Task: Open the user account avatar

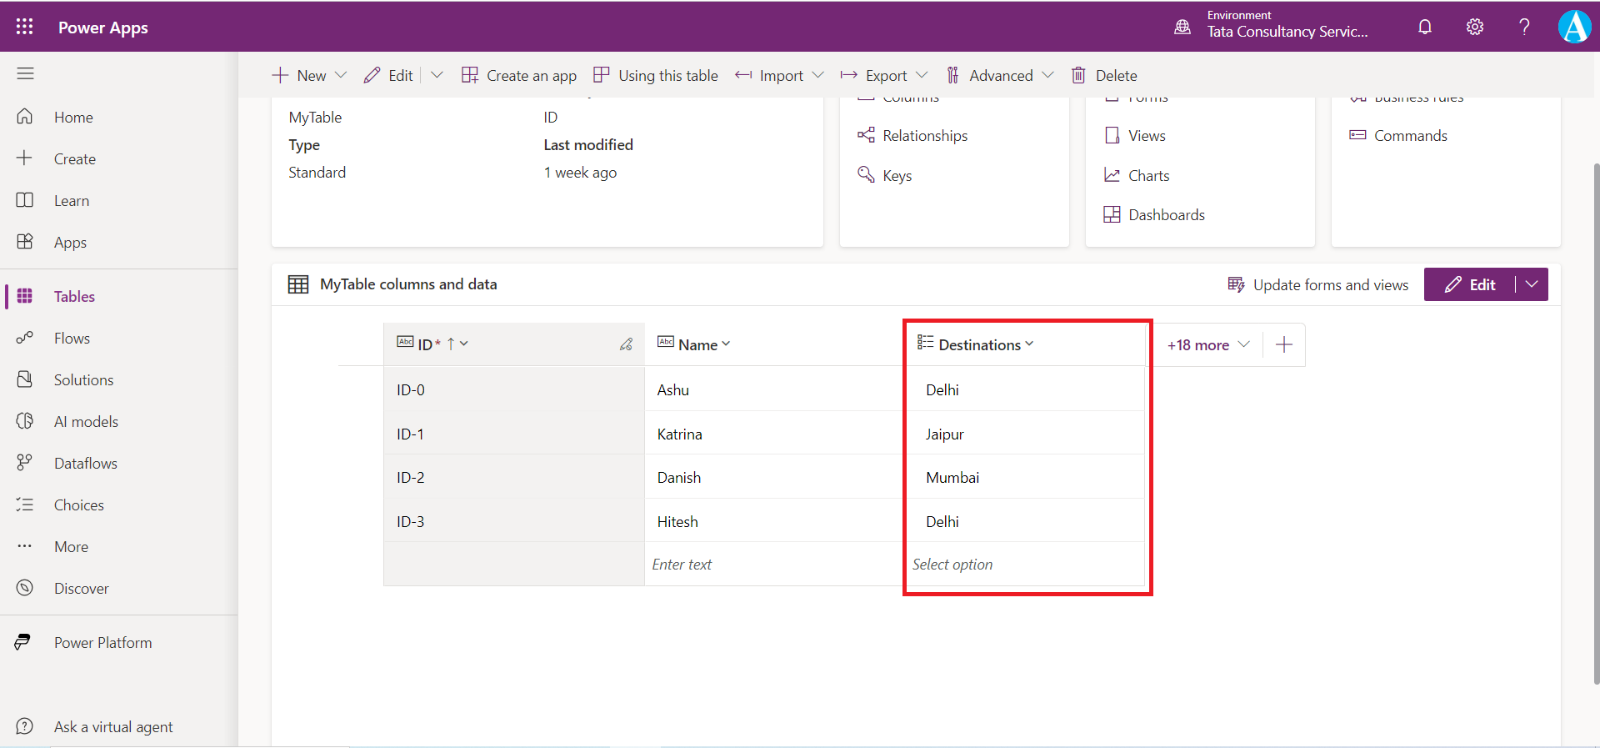Action: 1574,27
